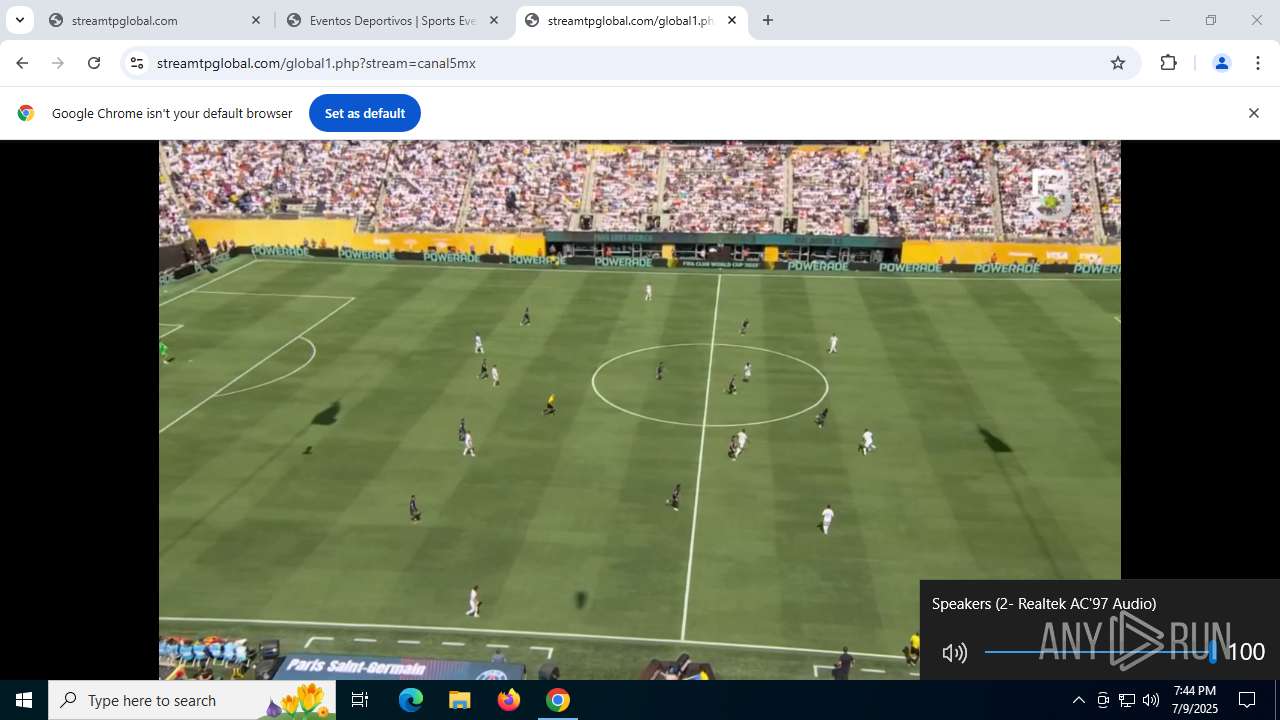View site information icon in address bar
Viewport: 1280px width, 720px height.
[137, 63]
